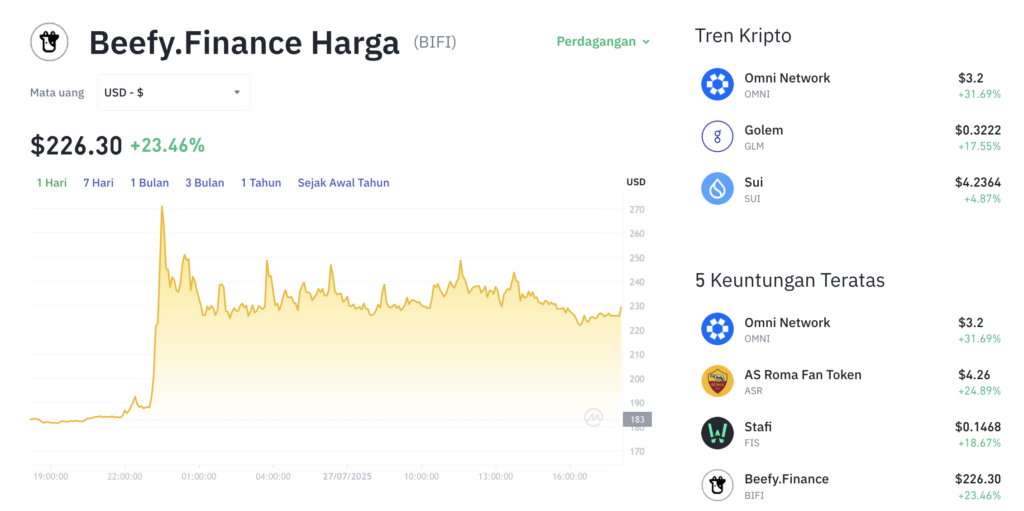Switch to the 1 Bulan chart range
This screenshot has width=1024, height=511.
(x=150, y=183)
